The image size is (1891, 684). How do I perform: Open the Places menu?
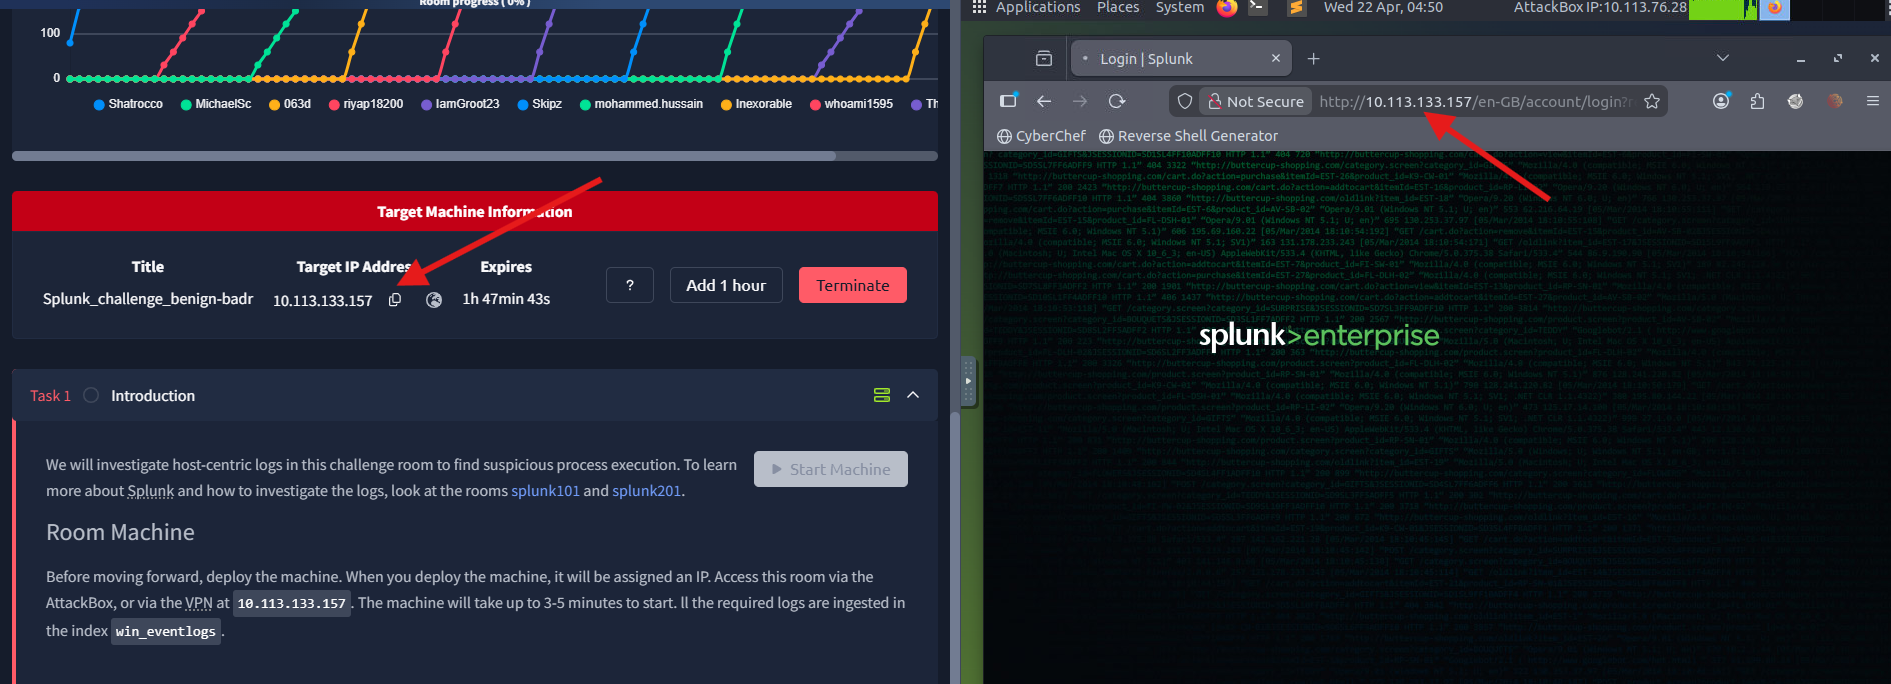pyautogui.click(x=1118, y=7)
